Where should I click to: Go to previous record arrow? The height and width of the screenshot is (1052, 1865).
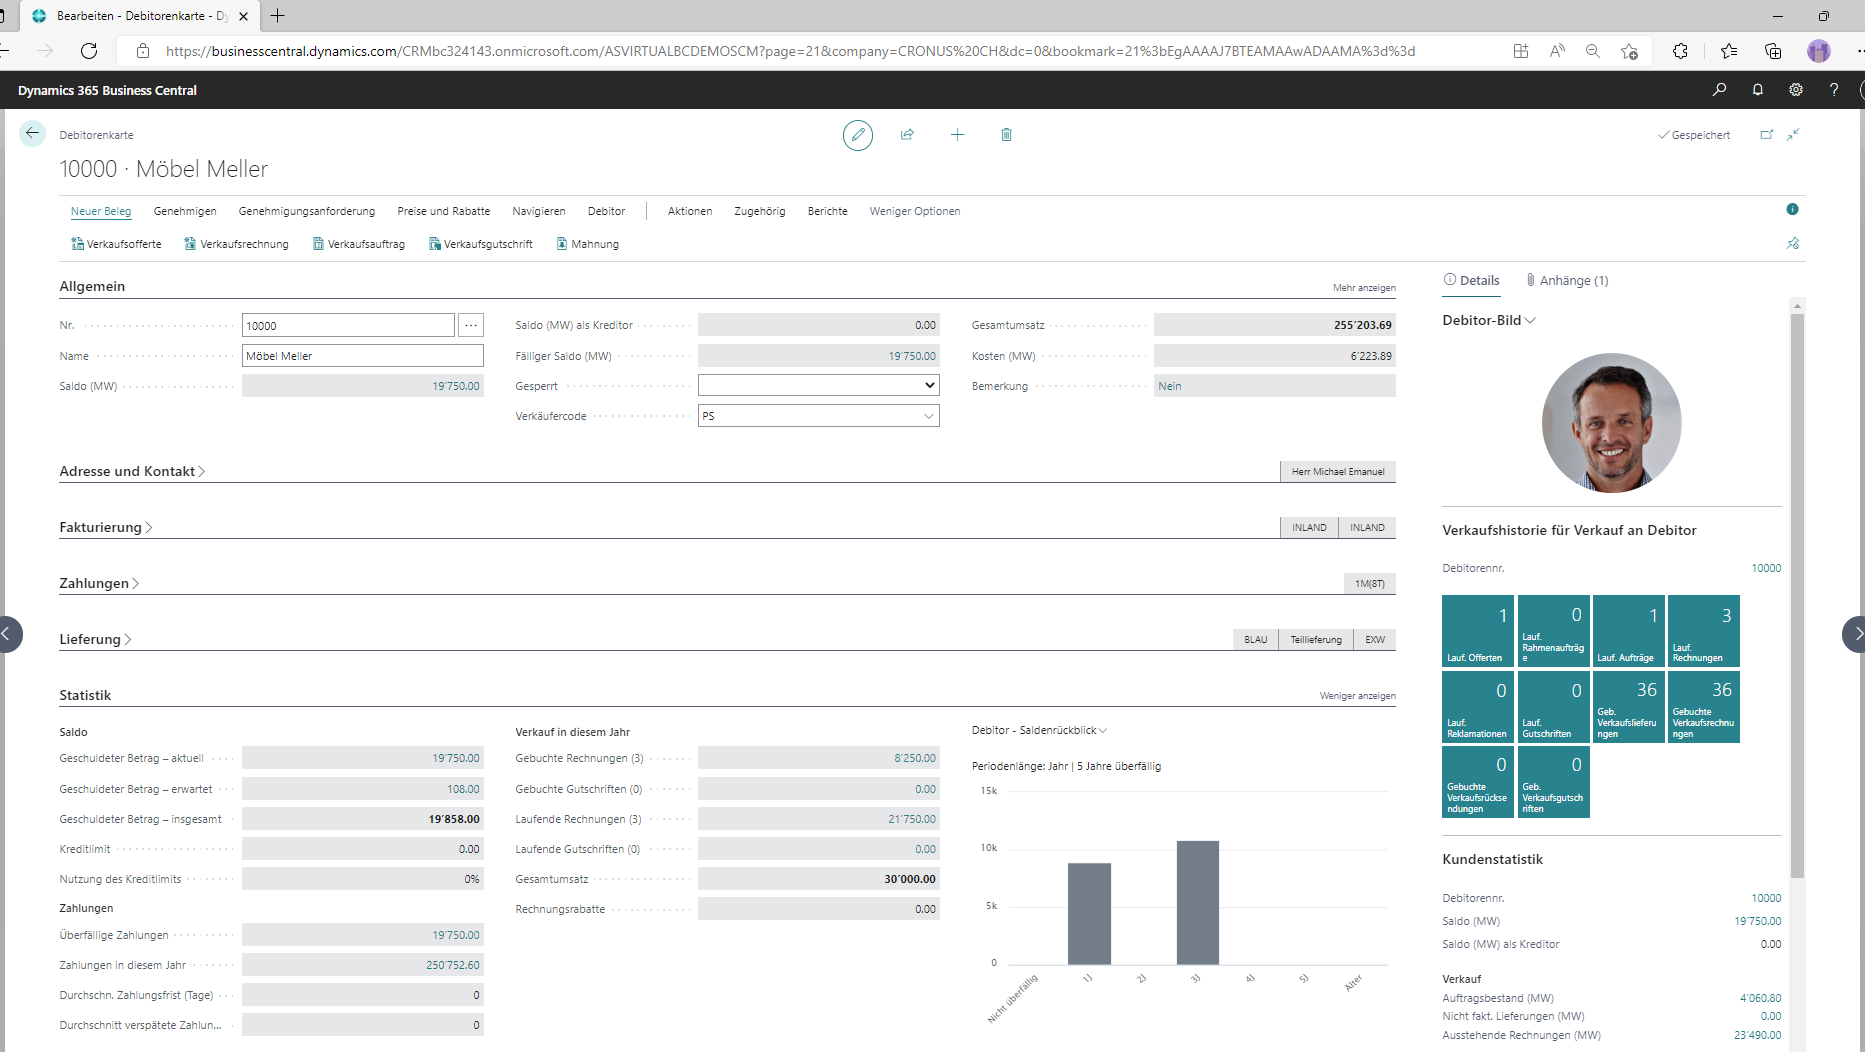click(x=8, y=634)
